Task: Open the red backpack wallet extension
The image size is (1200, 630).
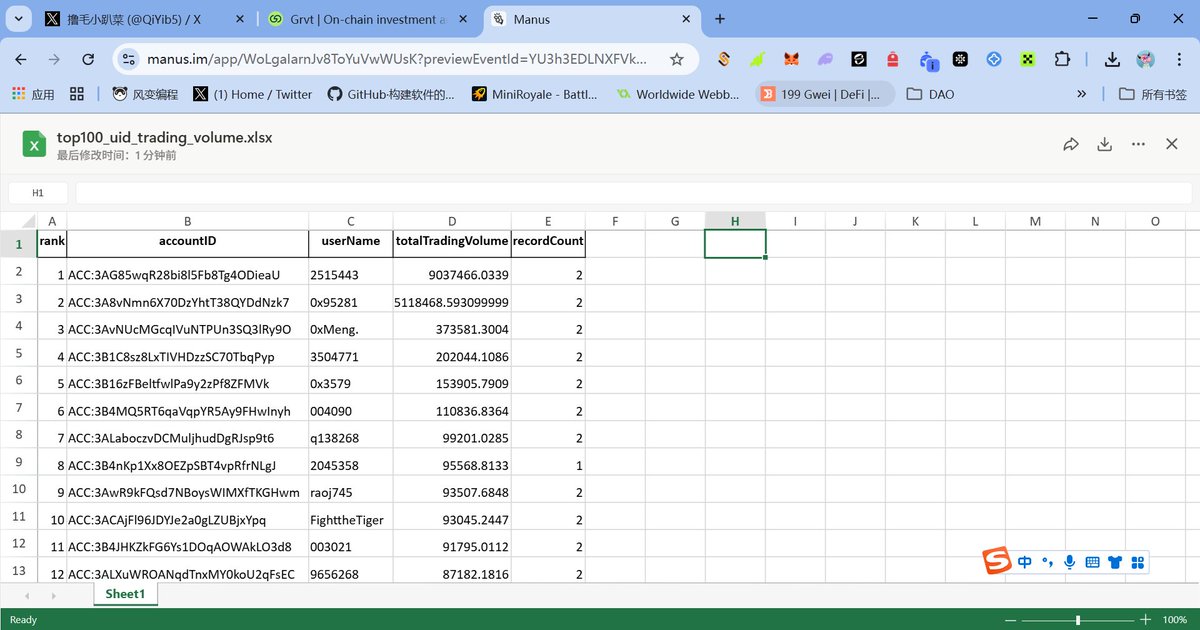Action: pos(893,60)
